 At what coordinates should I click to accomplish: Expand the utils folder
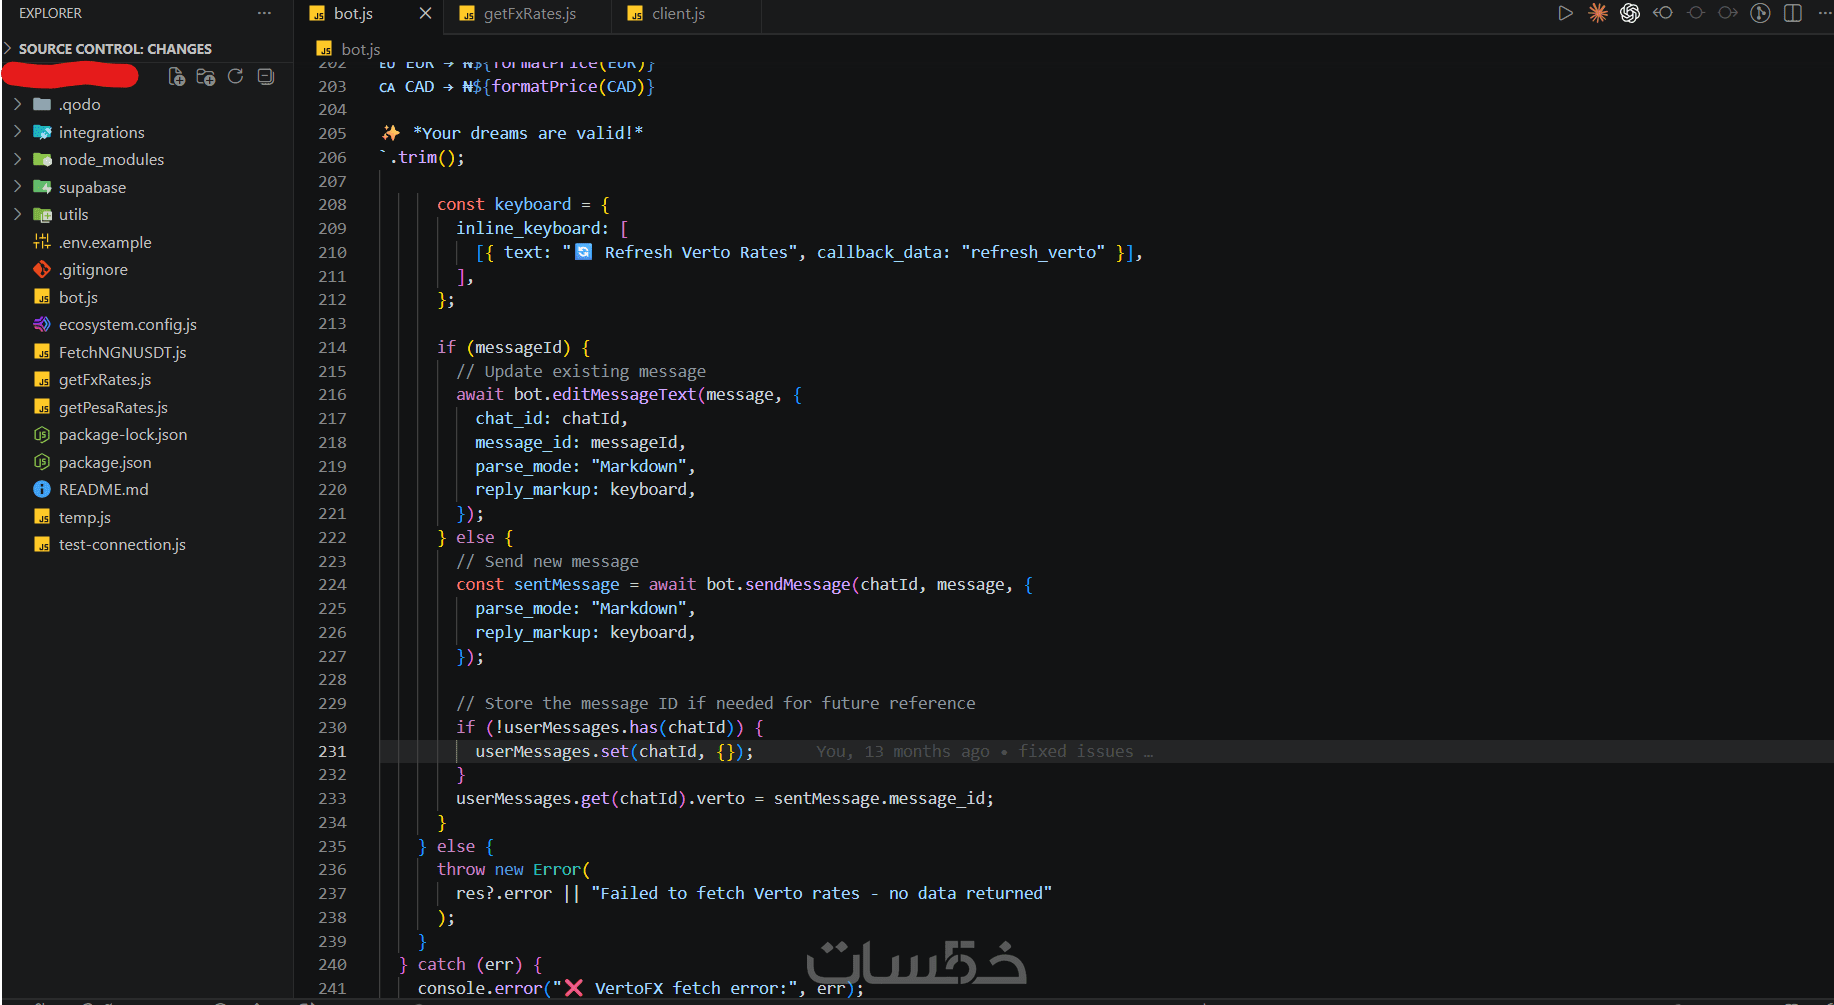(x=73, y=214)
